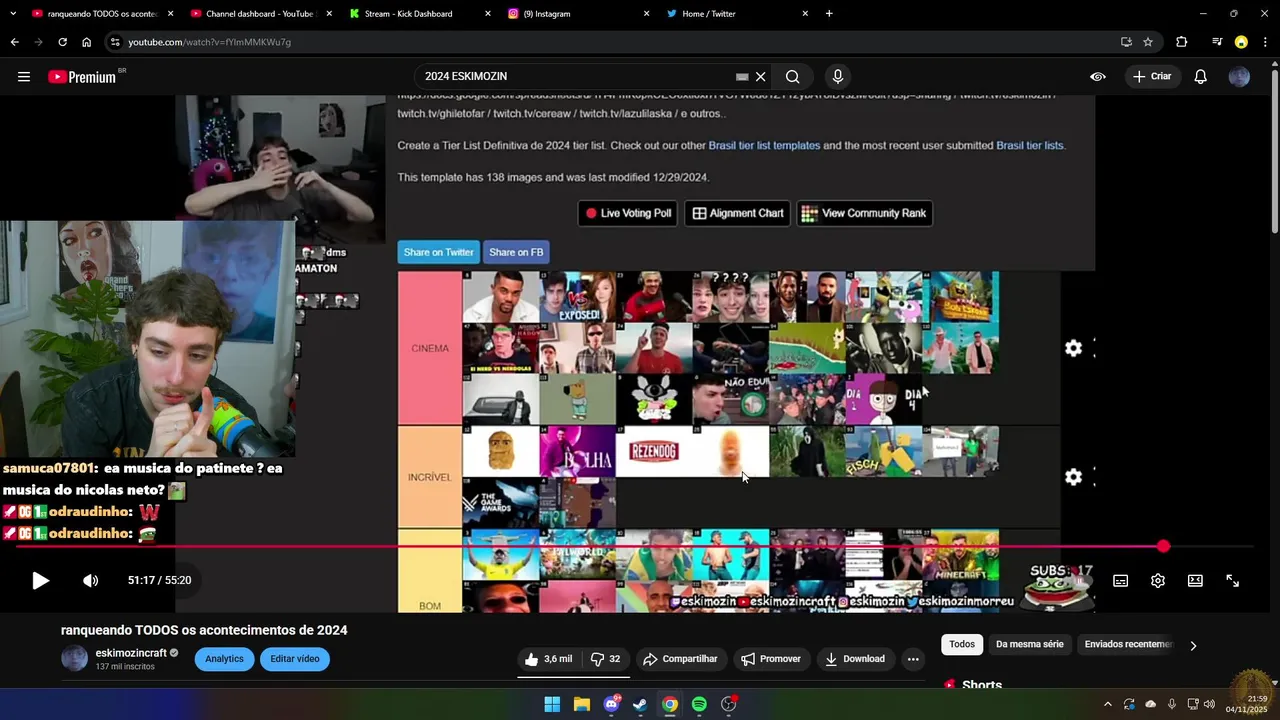Seek using the red progress bar handle
Image resolution: width=1280 pixels, height=720 pixels.
(1163, 546)
